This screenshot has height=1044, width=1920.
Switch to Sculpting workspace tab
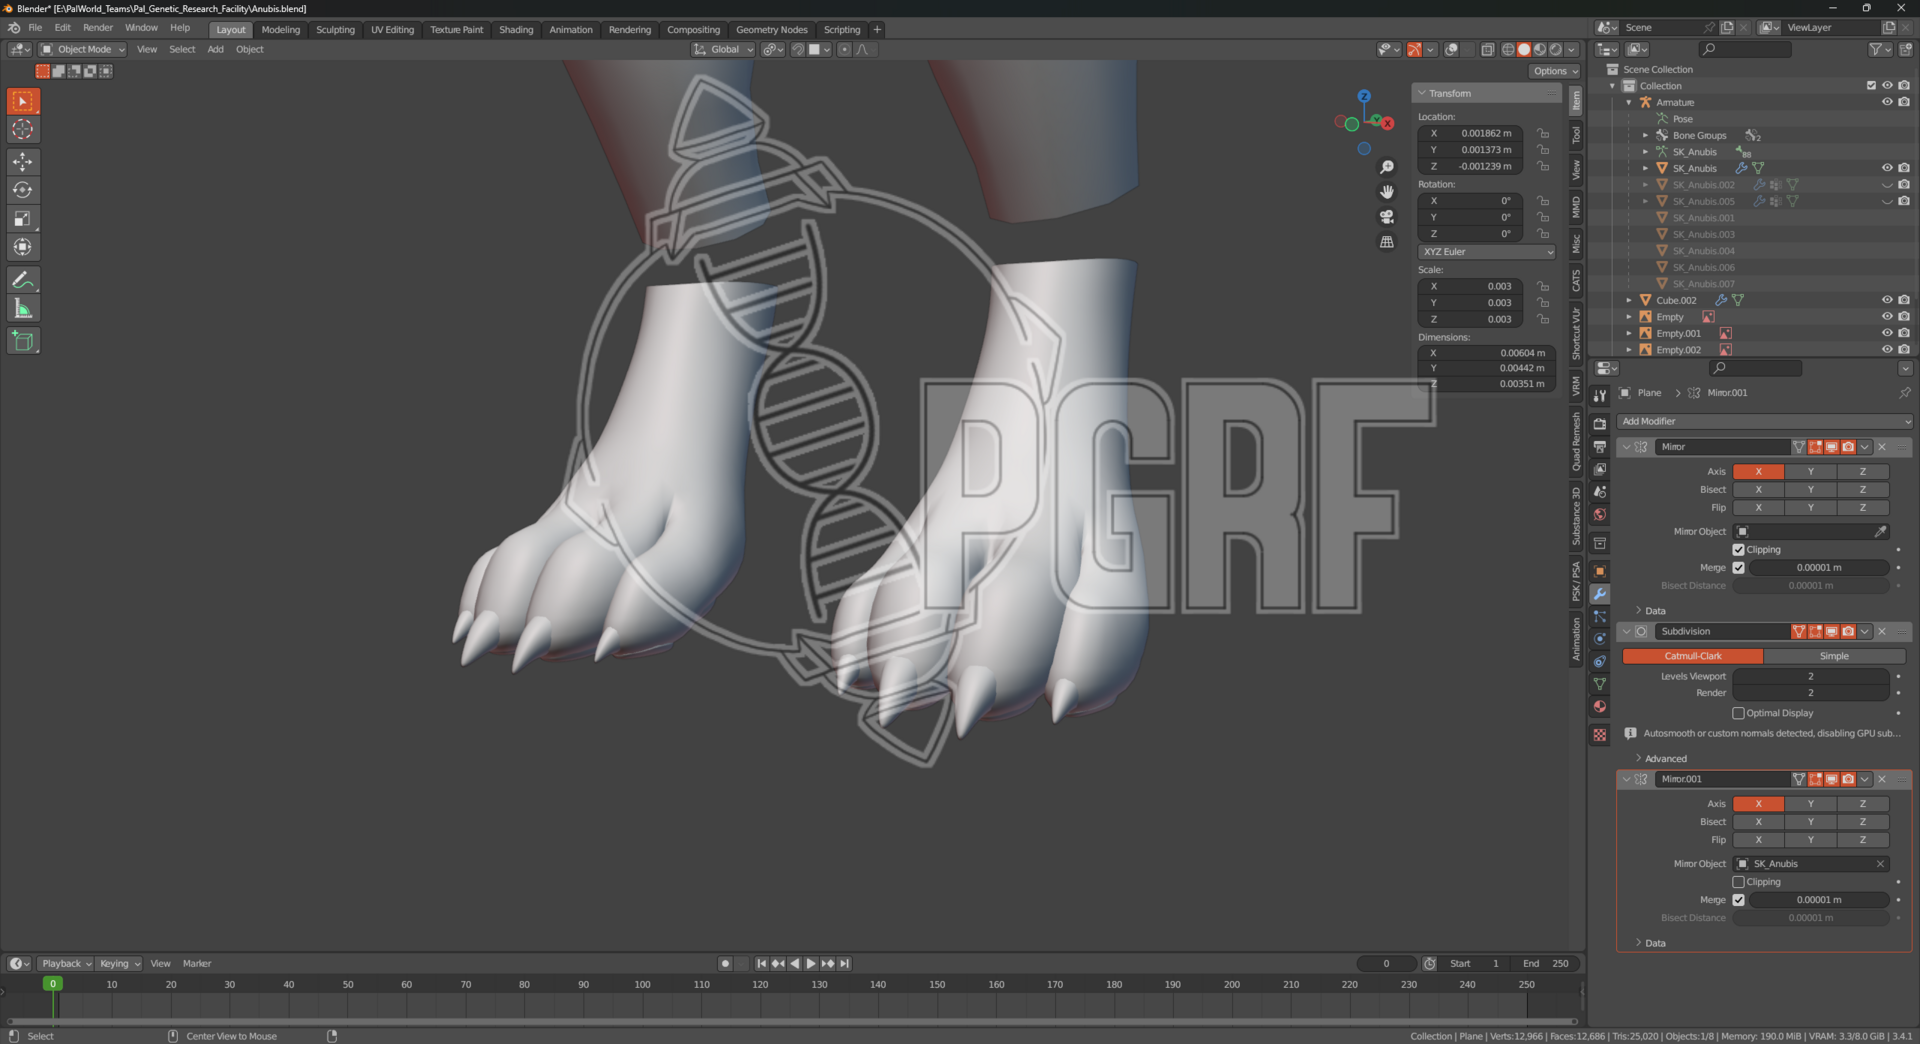pyautogui.click(x=335, y=30)
